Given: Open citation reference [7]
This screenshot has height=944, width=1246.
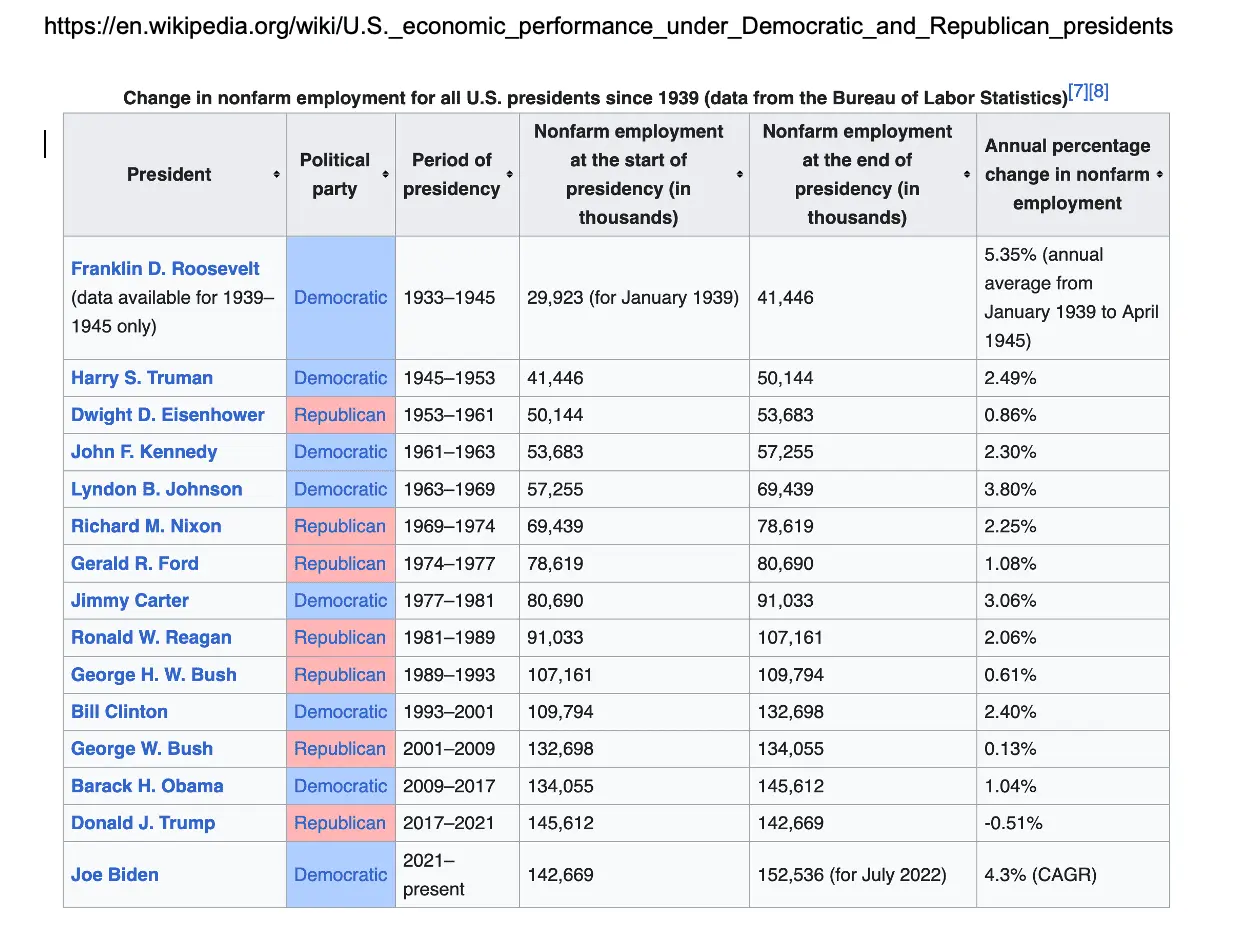Looking at the screenshot, I should [1078, 93].
